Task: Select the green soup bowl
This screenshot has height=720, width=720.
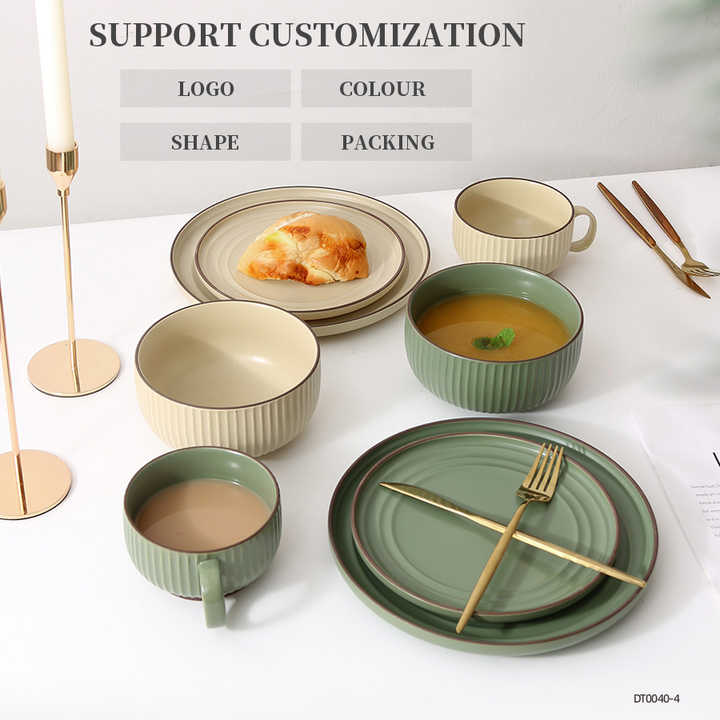Action: pyautogui.click(x=494, y=338)
